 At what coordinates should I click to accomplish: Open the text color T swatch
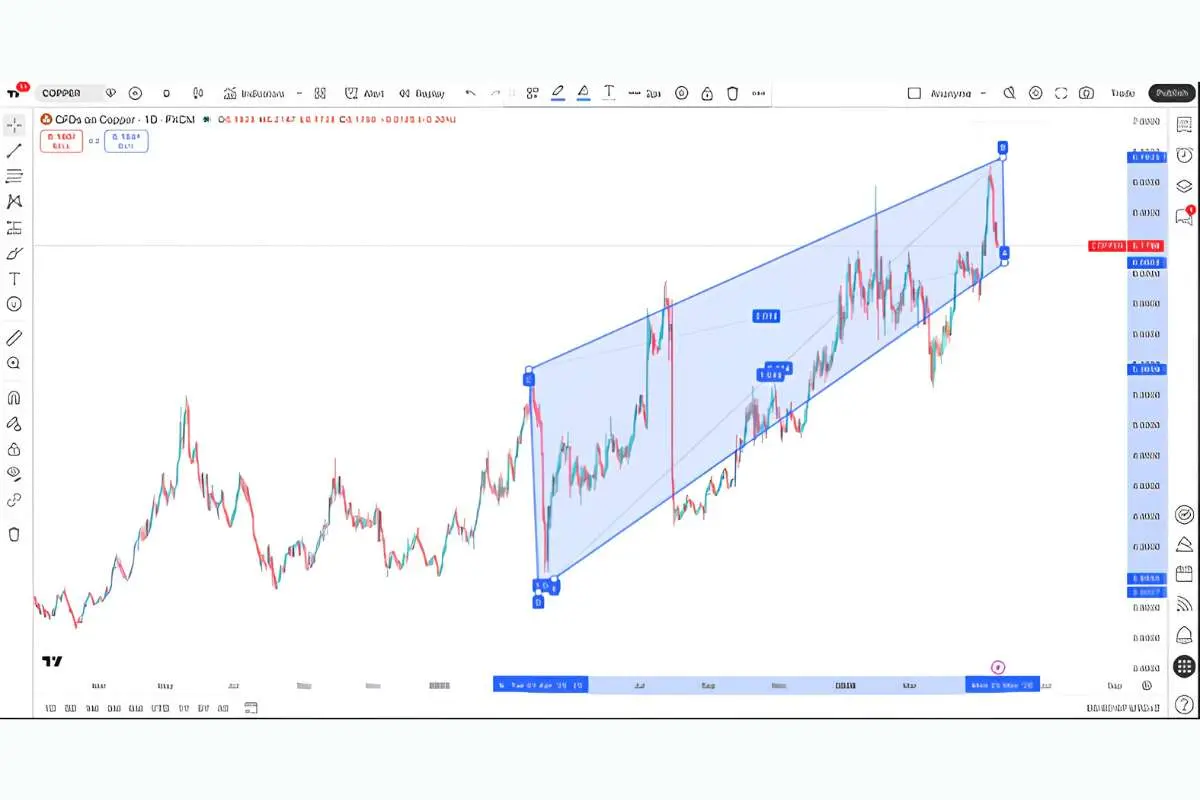[609, 93]
